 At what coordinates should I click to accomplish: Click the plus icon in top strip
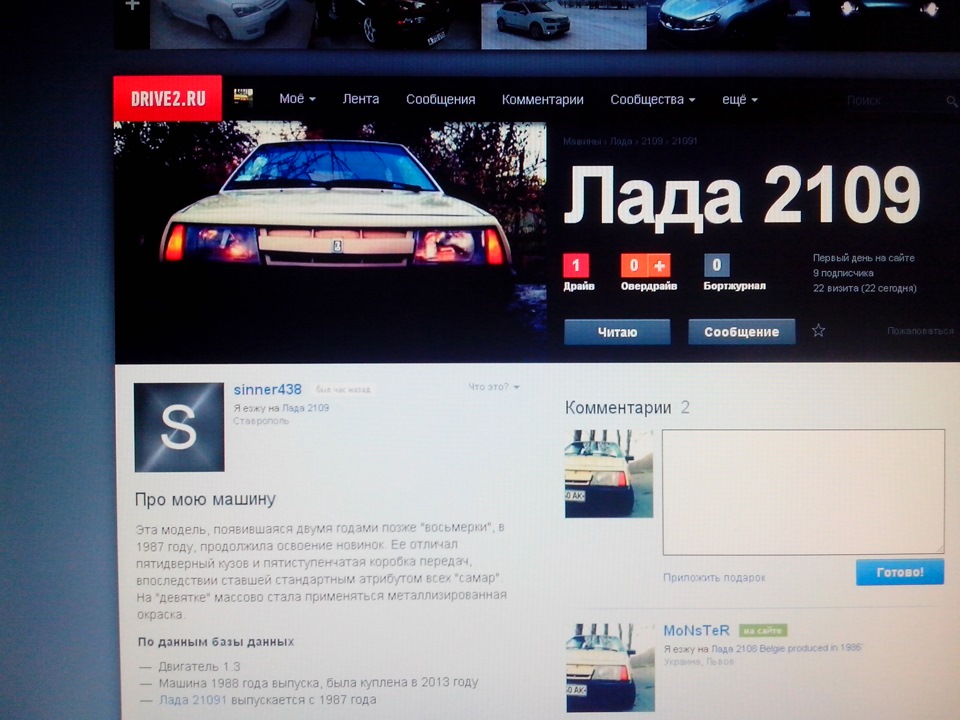[x=132, y=5]
